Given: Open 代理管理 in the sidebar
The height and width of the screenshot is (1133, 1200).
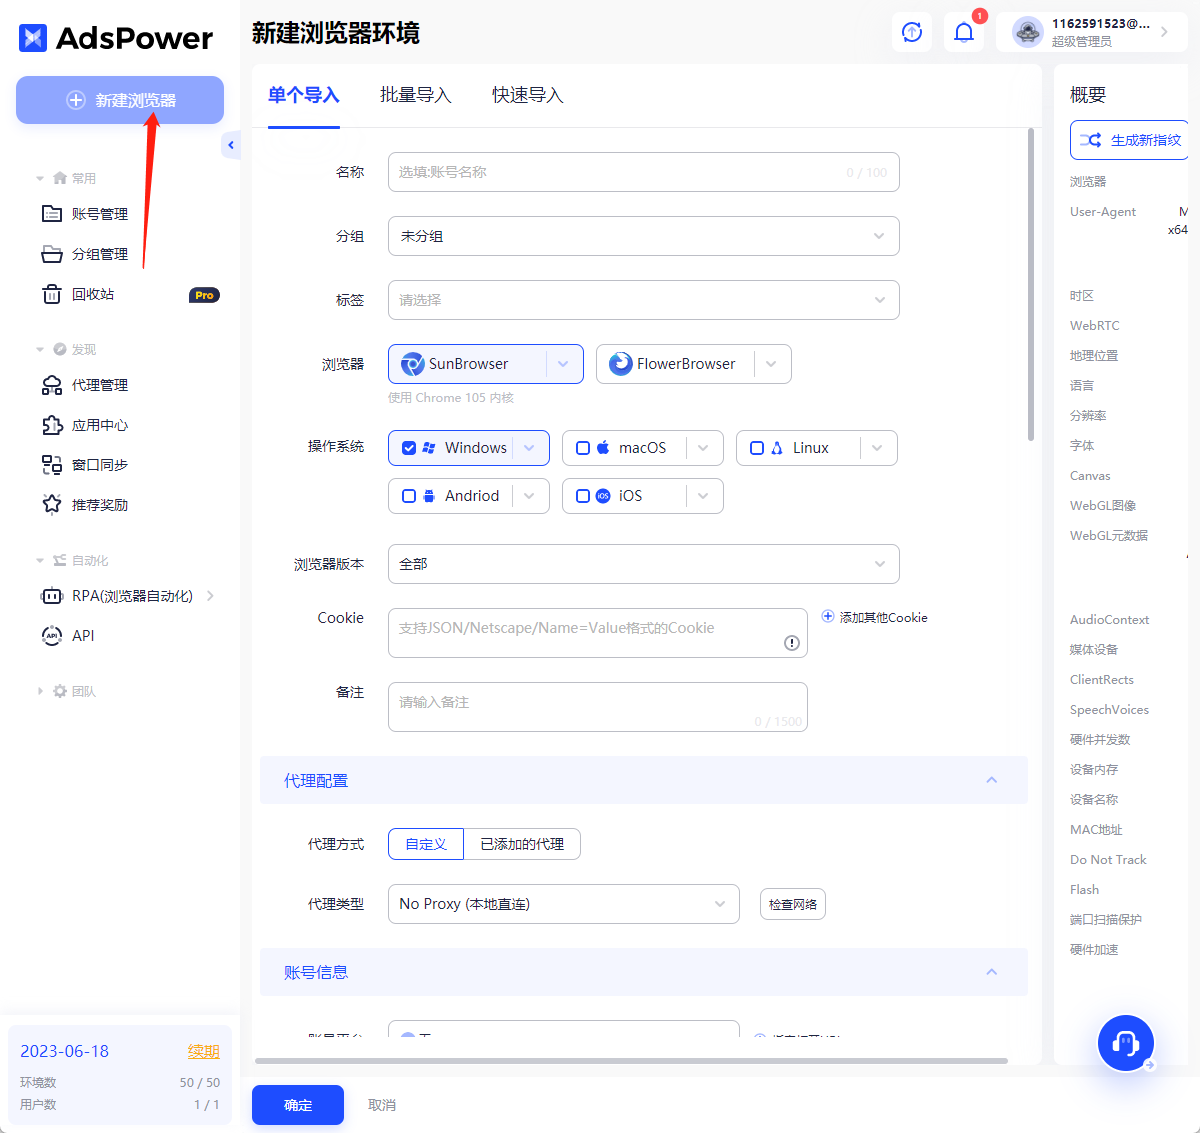Looking at the screenshot, I should [100, 385].
